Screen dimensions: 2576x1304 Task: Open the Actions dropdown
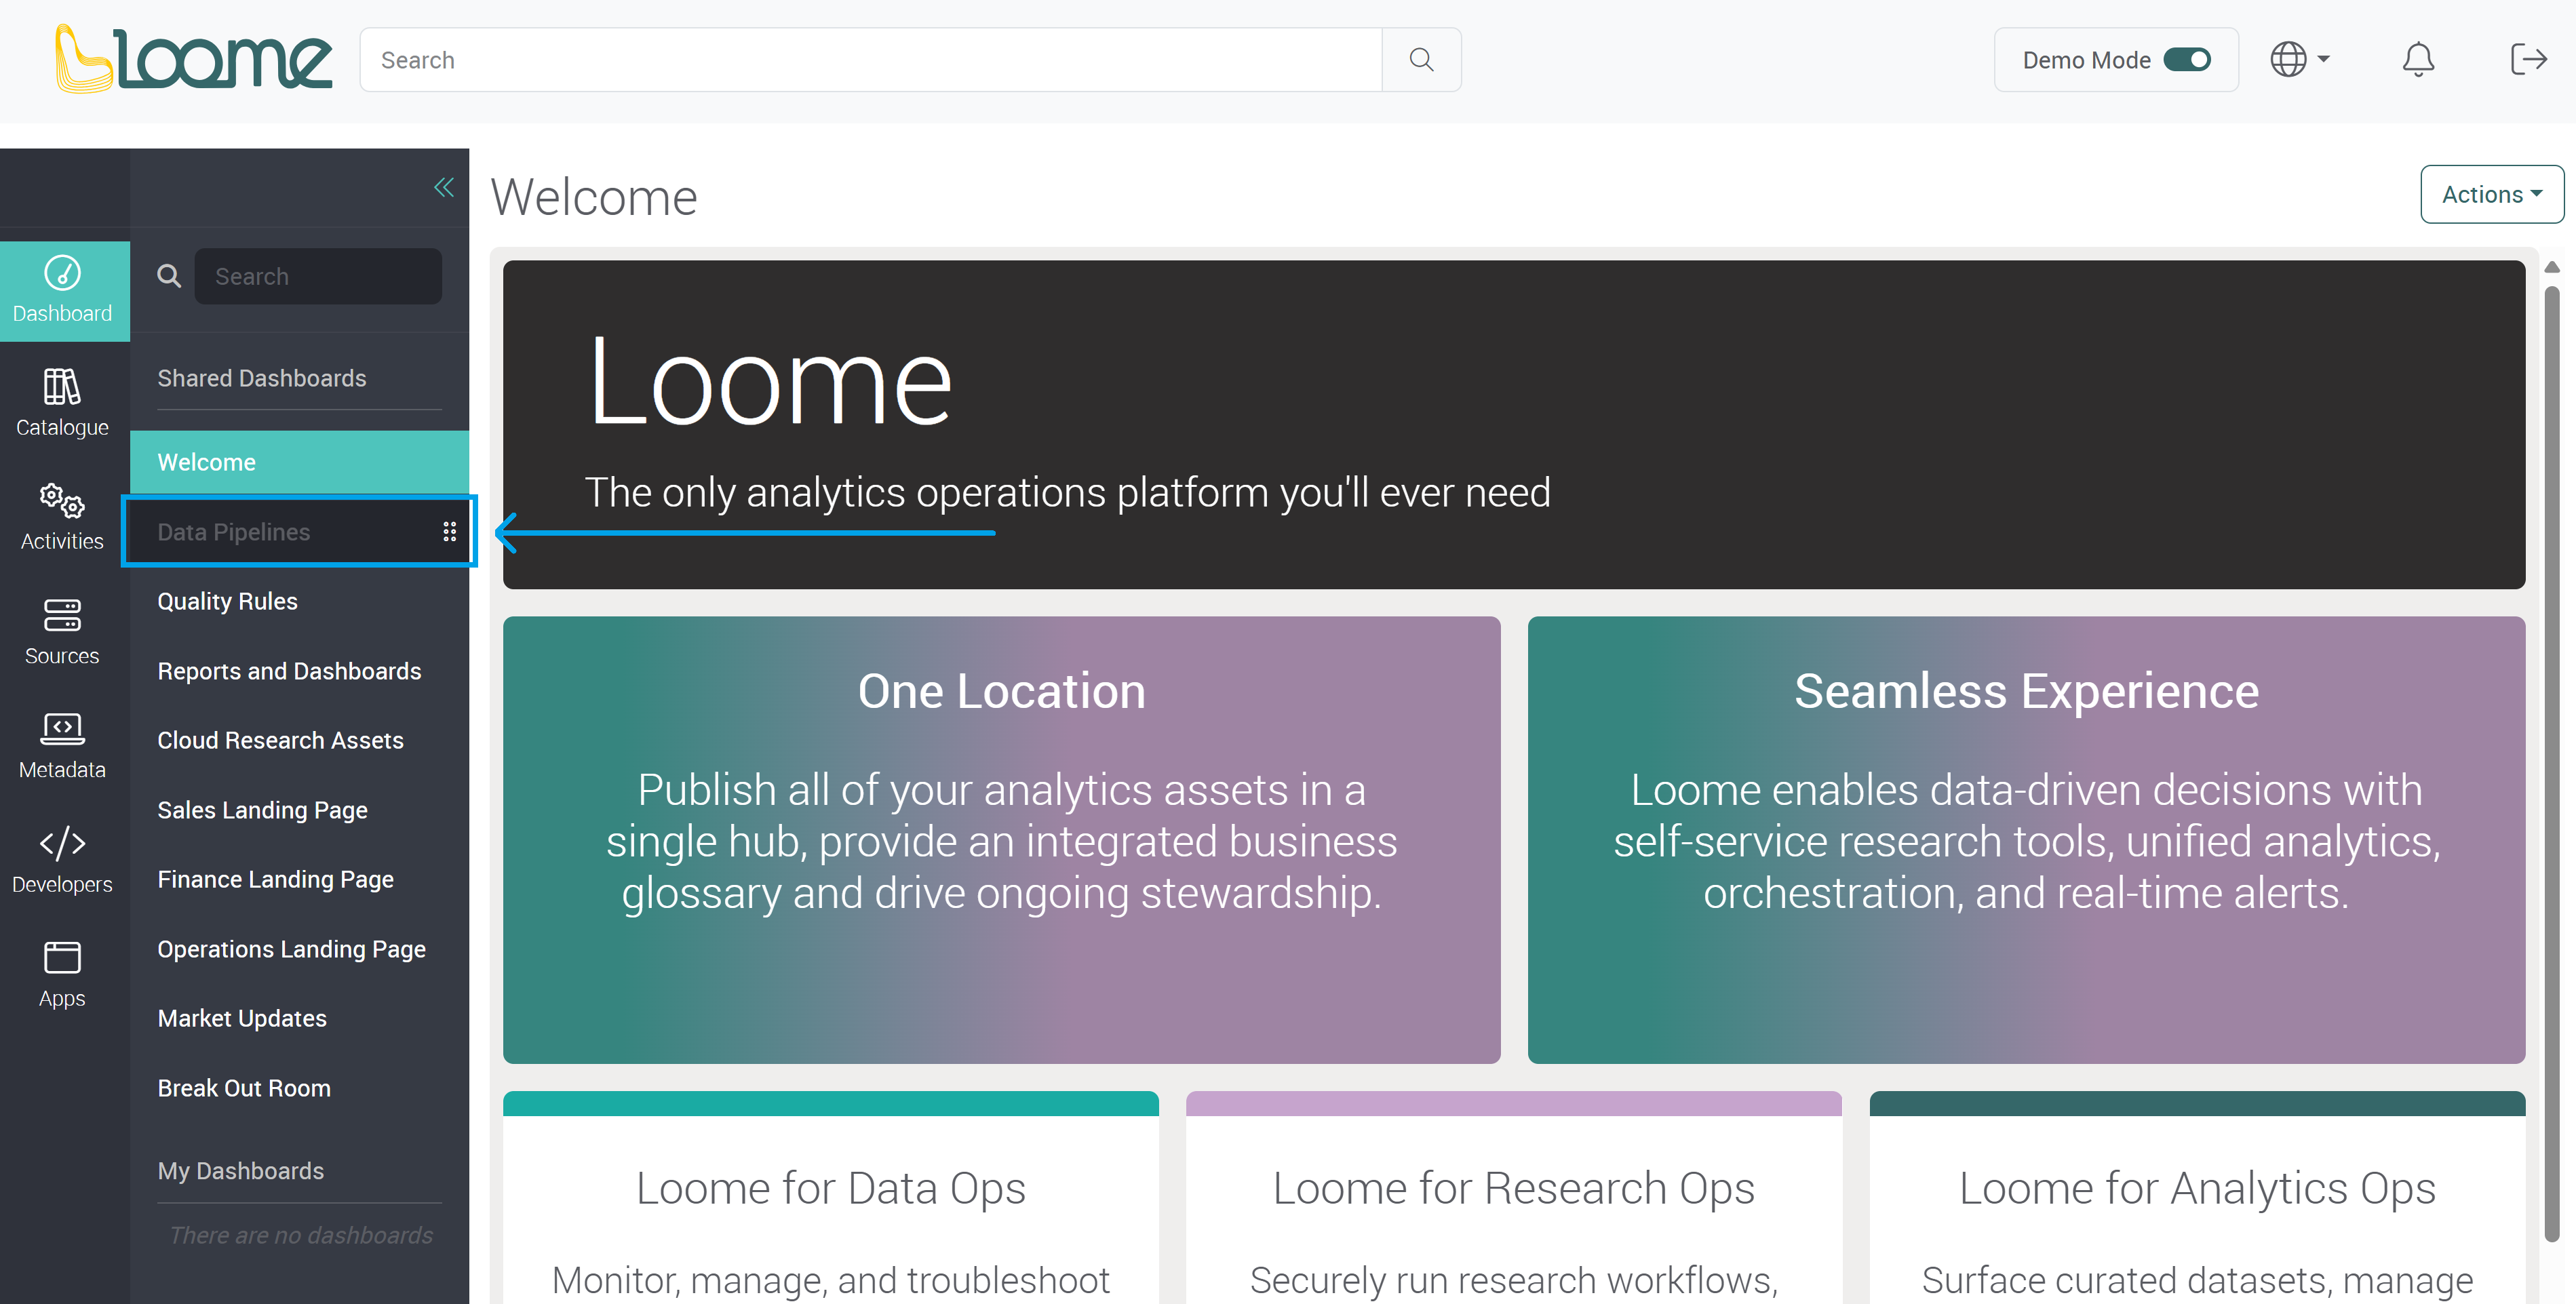2491,194
